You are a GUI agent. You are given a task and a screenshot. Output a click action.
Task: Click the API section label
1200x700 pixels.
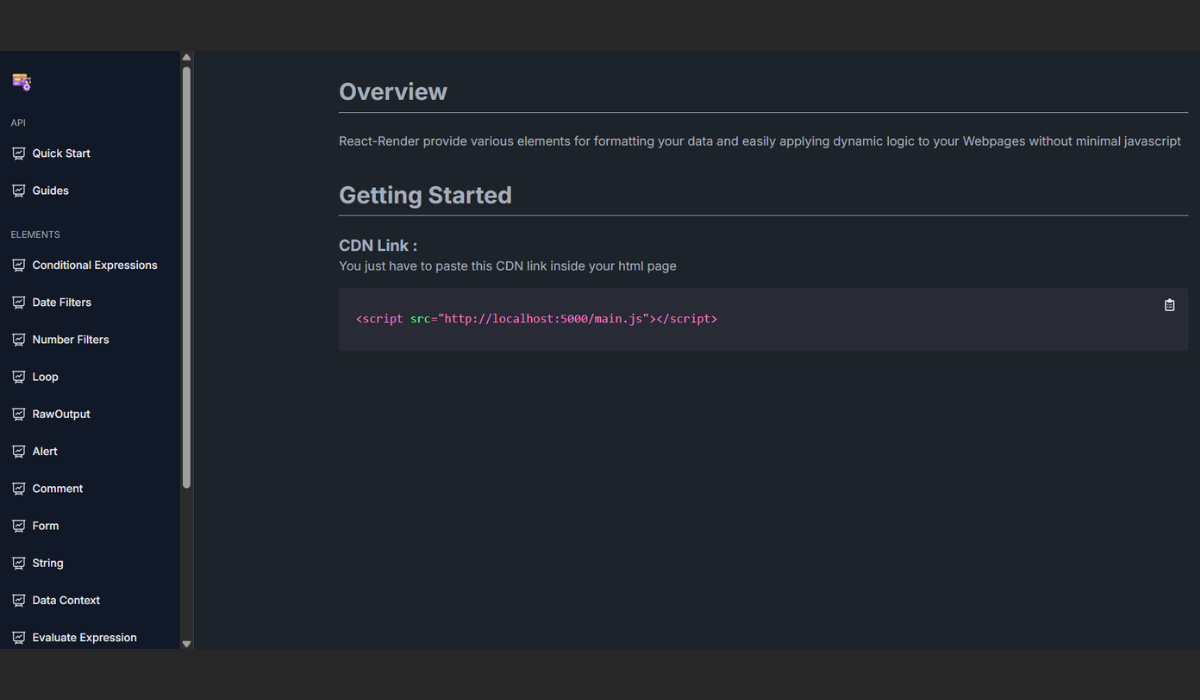pyautogui.click(x=18, y=123)
